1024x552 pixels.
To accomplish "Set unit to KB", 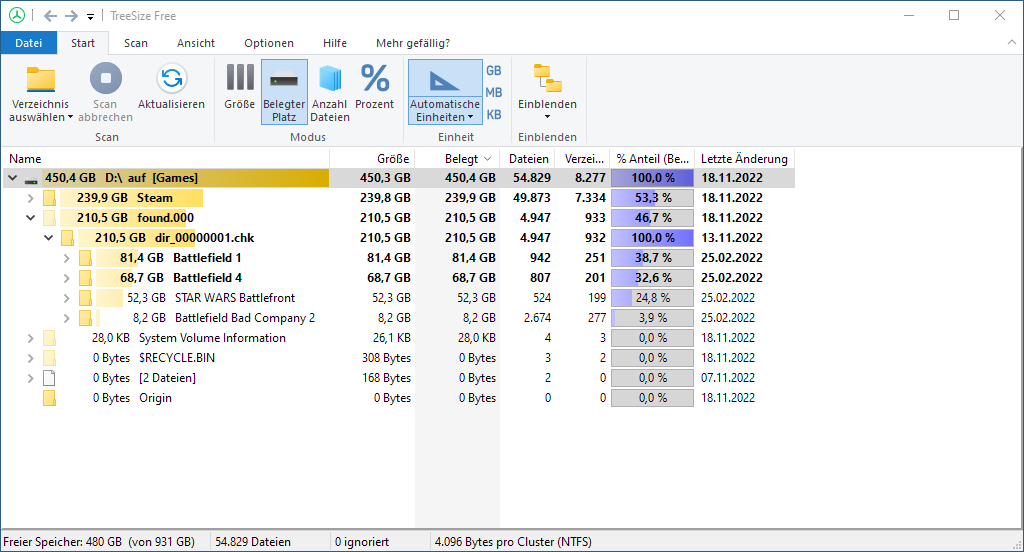I will (494, 115).
